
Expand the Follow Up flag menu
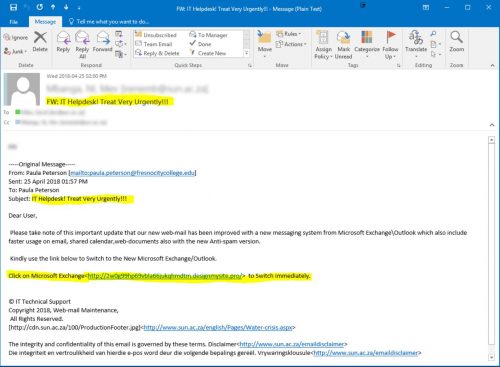[390, 45]
